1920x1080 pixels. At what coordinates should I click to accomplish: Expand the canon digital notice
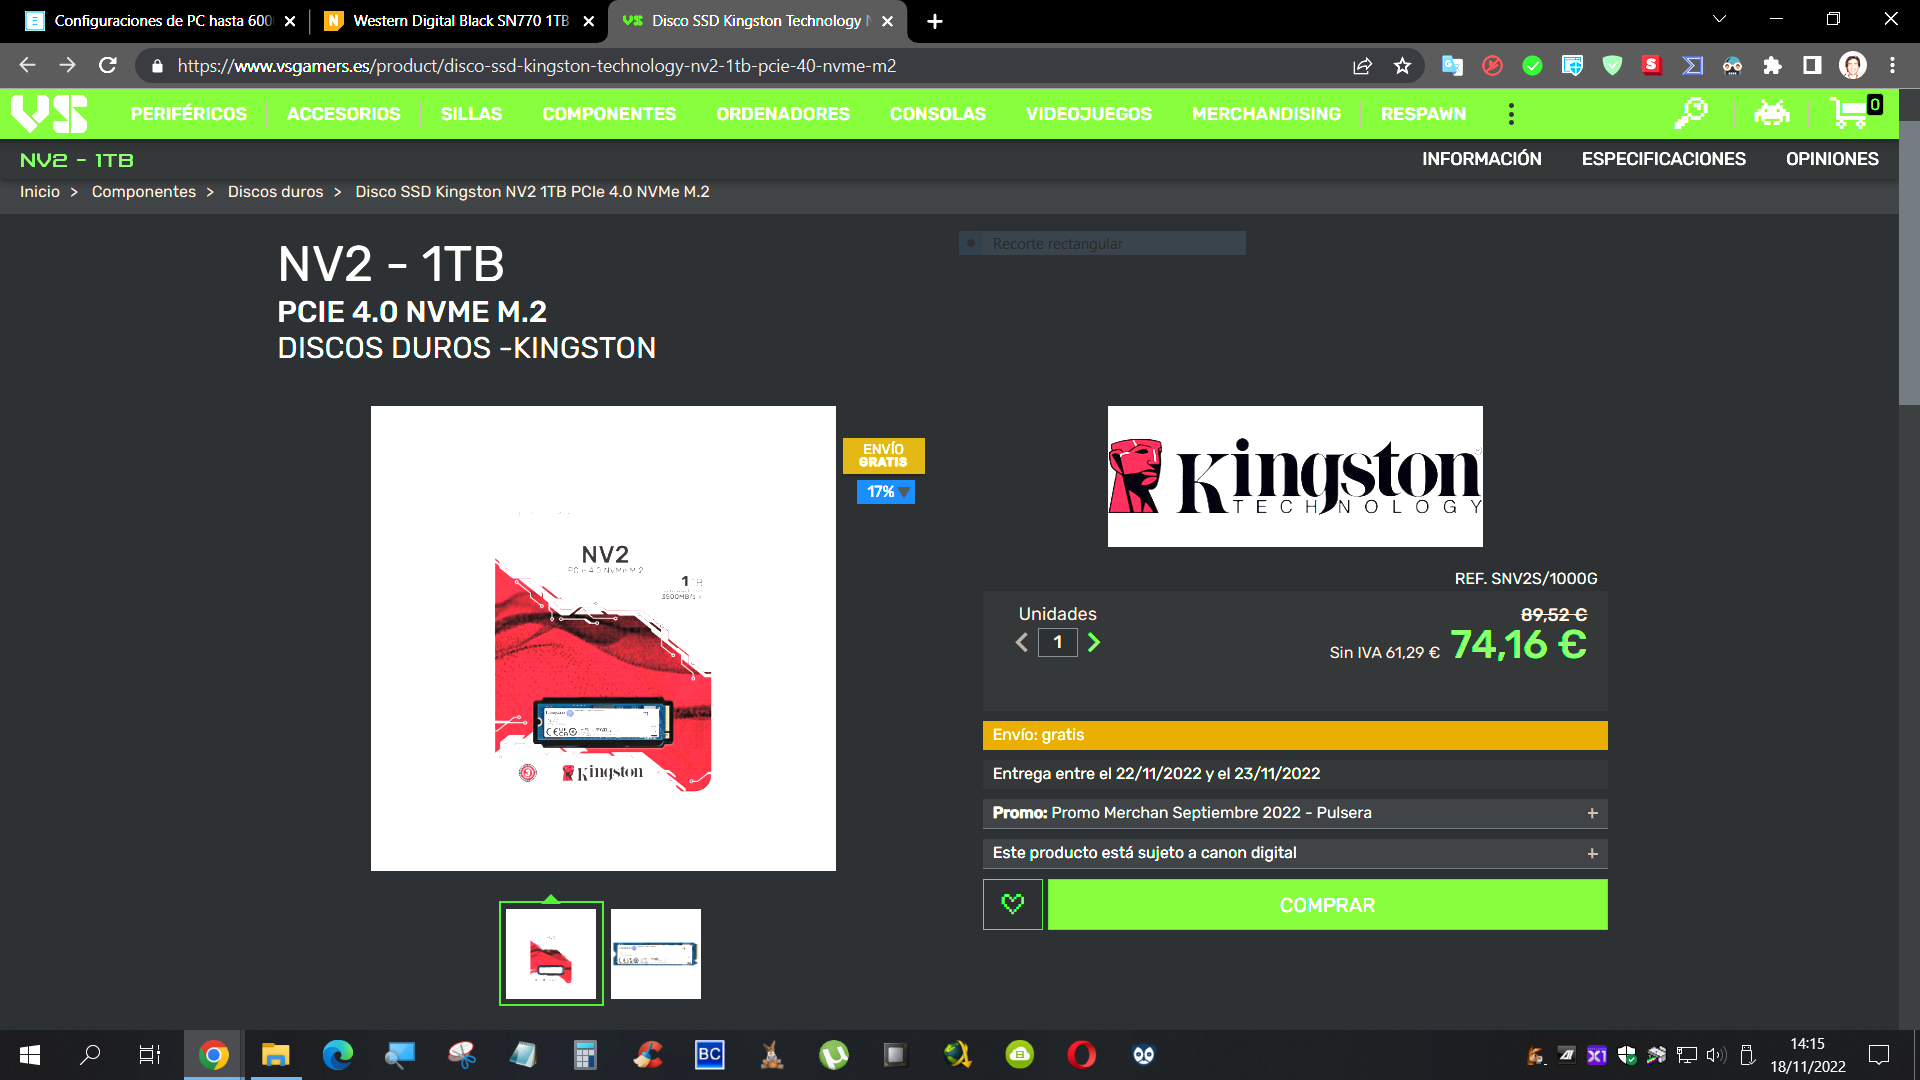[1592, 853]
